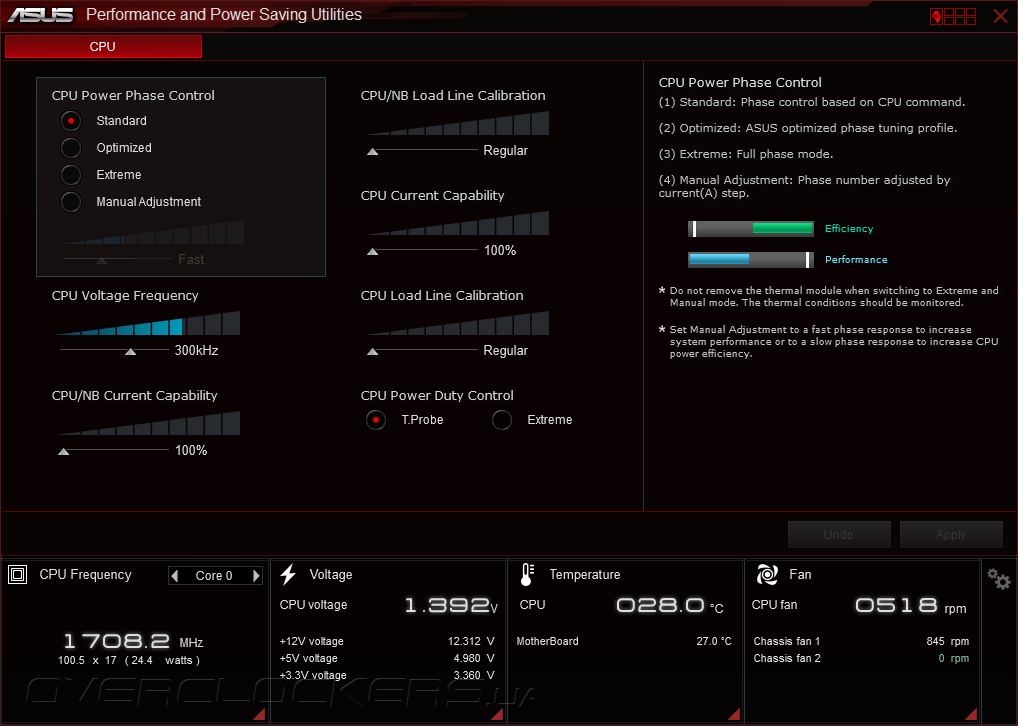Expand the Temperature panel corner triangle
Viewport: 1018px width, 726px height.
coord(734,714)
